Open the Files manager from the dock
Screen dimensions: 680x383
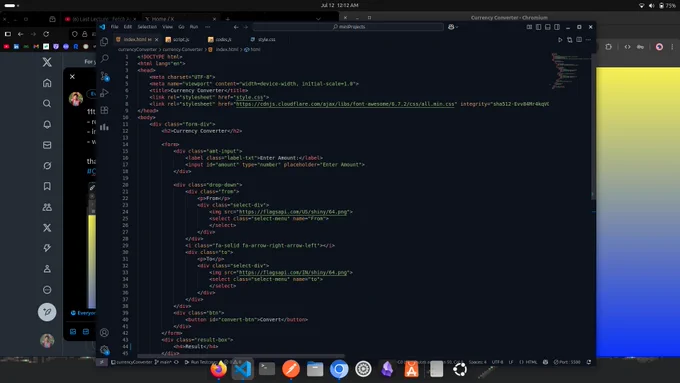(x=315, y=369)
